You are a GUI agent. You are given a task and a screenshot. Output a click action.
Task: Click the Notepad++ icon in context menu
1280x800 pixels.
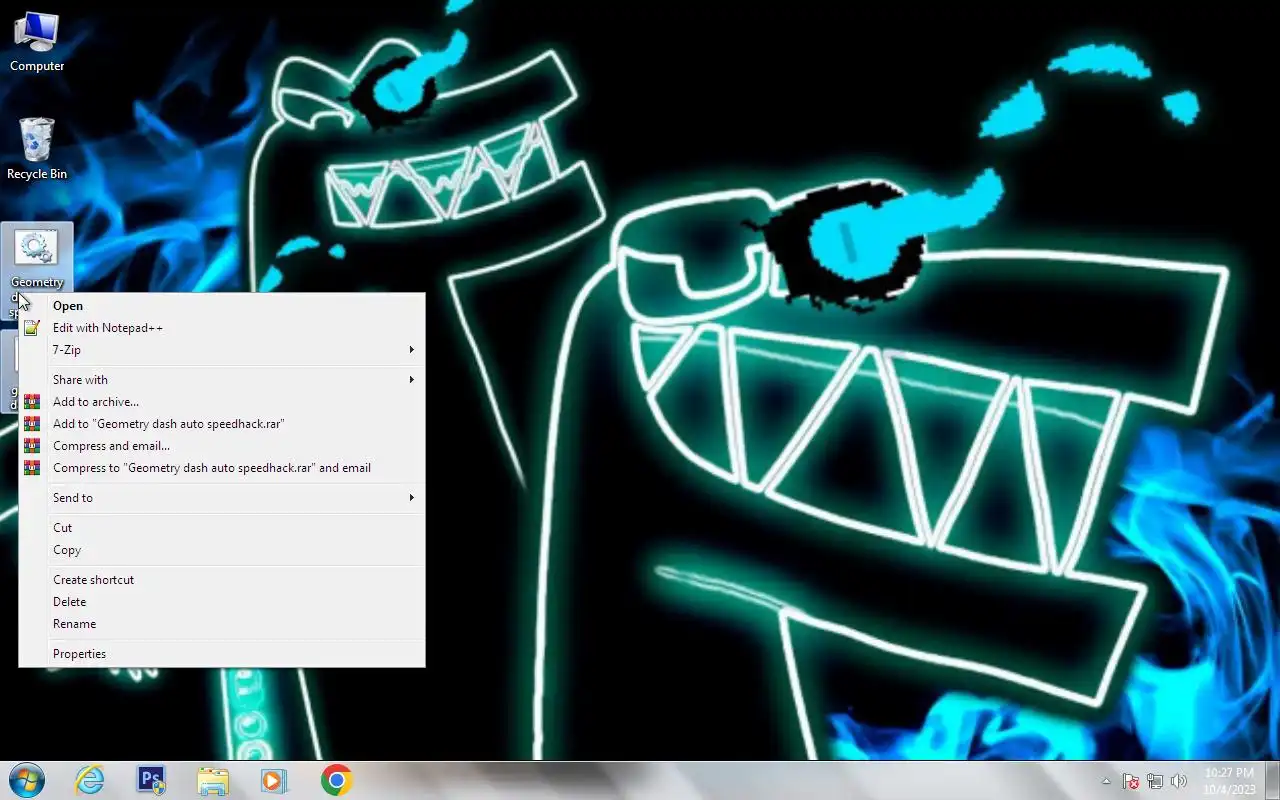(32, 328)
